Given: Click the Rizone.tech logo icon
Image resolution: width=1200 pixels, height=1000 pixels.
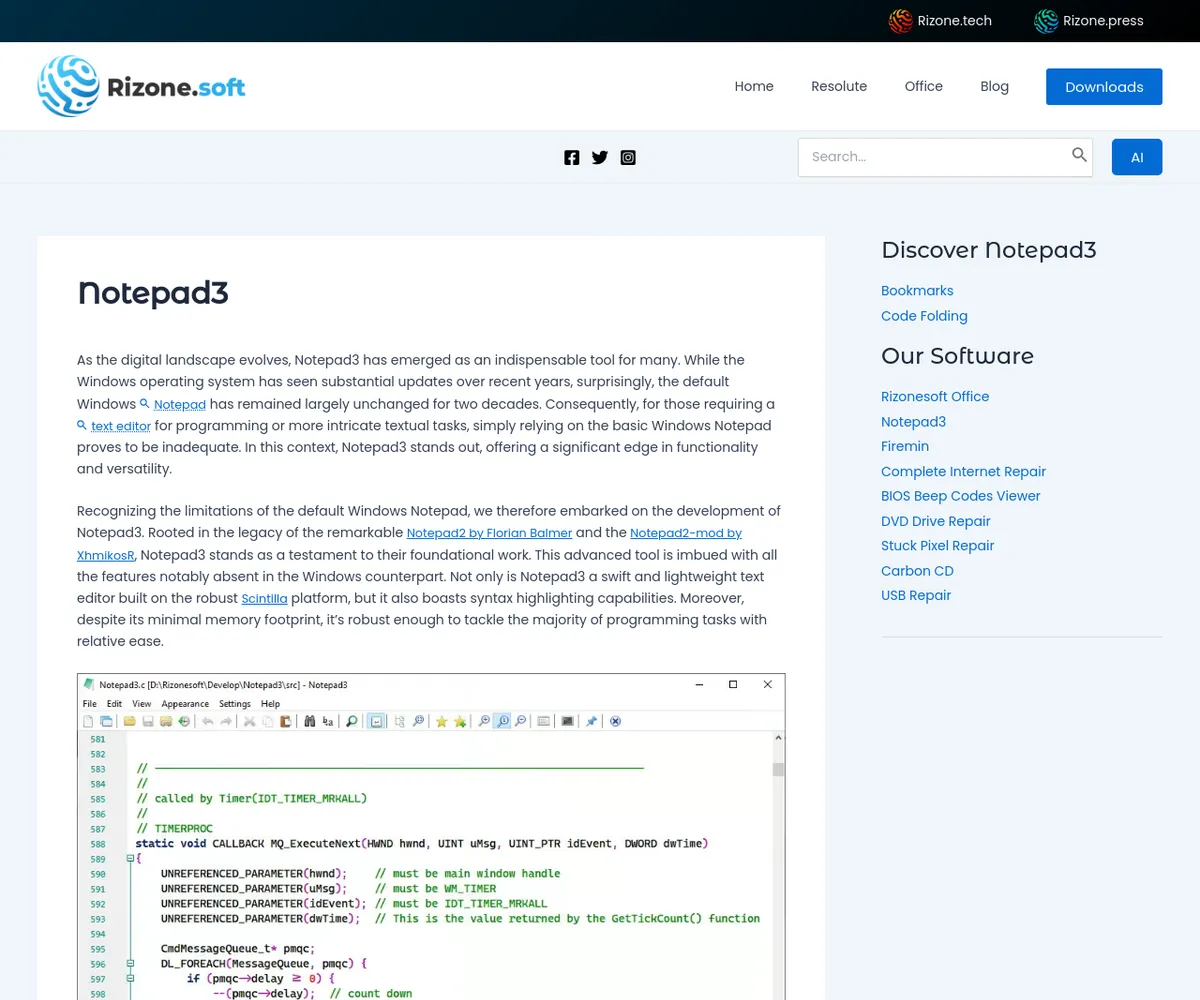Looking at the screenshot, I should pos(901,21).
